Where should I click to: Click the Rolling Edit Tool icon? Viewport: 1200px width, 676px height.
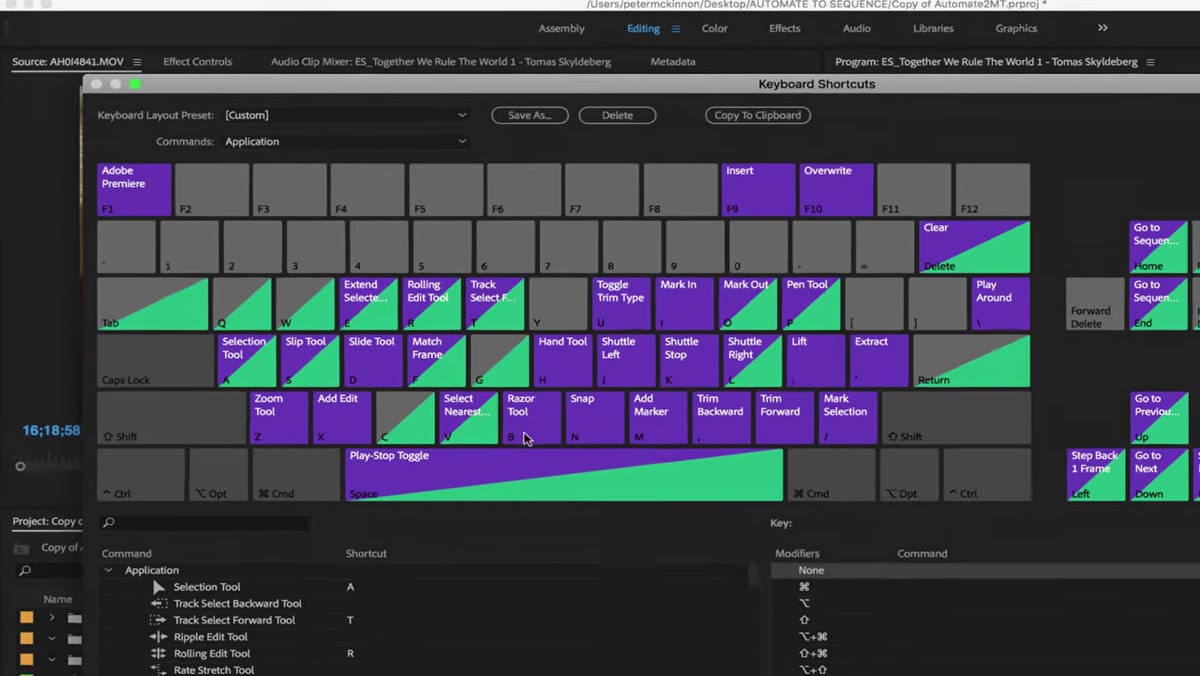point(158,653)
